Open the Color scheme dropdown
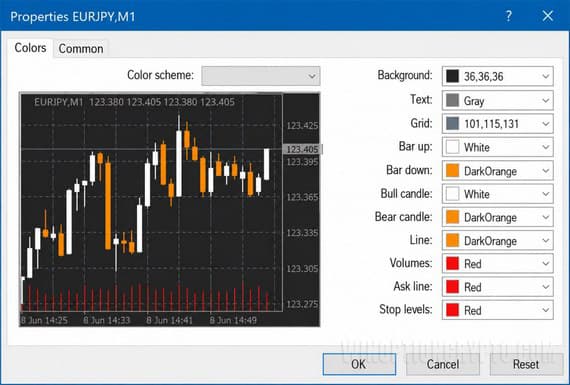The image size is (570, 385). [261, 76]
